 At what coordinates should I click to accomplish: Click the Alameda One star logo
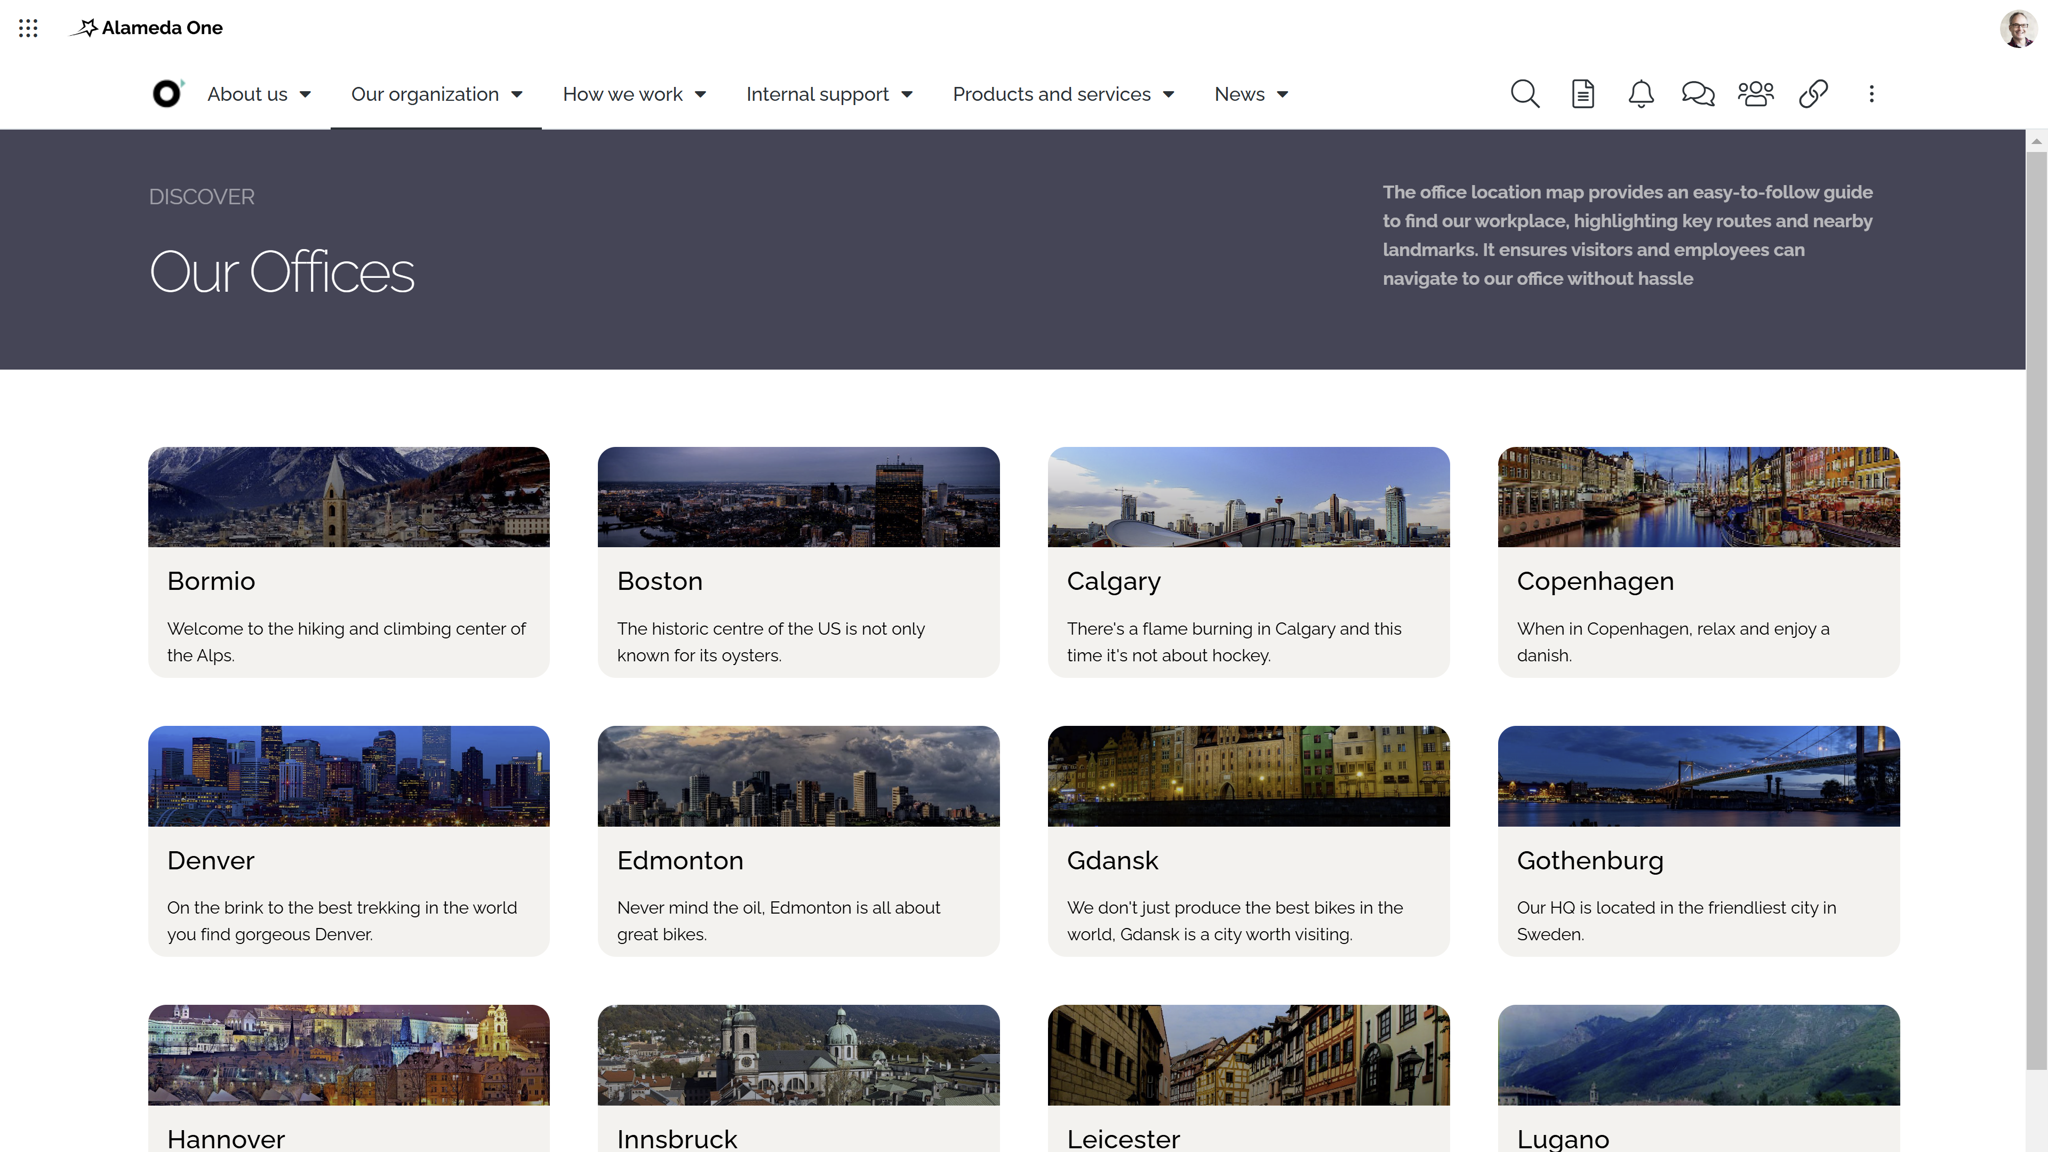click(84, 28)
